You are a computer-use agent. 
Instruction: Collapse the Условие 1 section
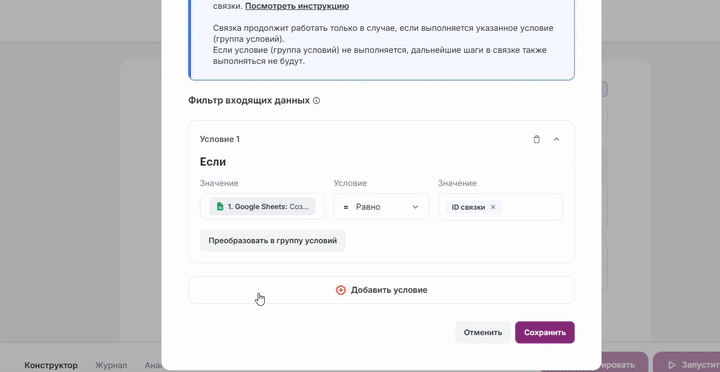click(x=557, y=139)
